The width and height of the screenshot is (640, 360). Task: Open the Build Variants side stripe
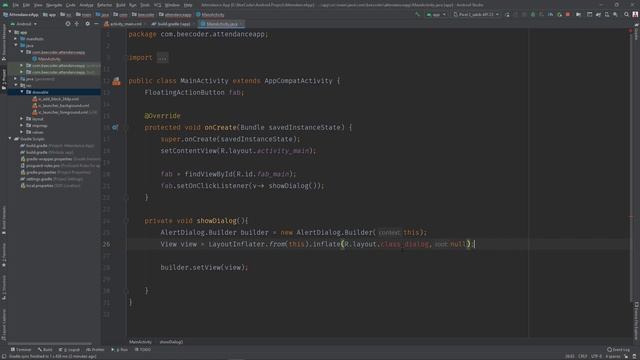coord(4,220)
